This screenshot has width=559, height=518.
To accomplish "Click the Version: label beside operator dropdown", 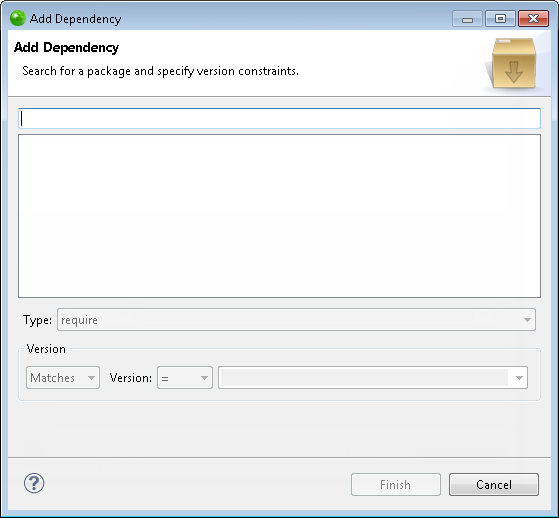I will point(130,378).
